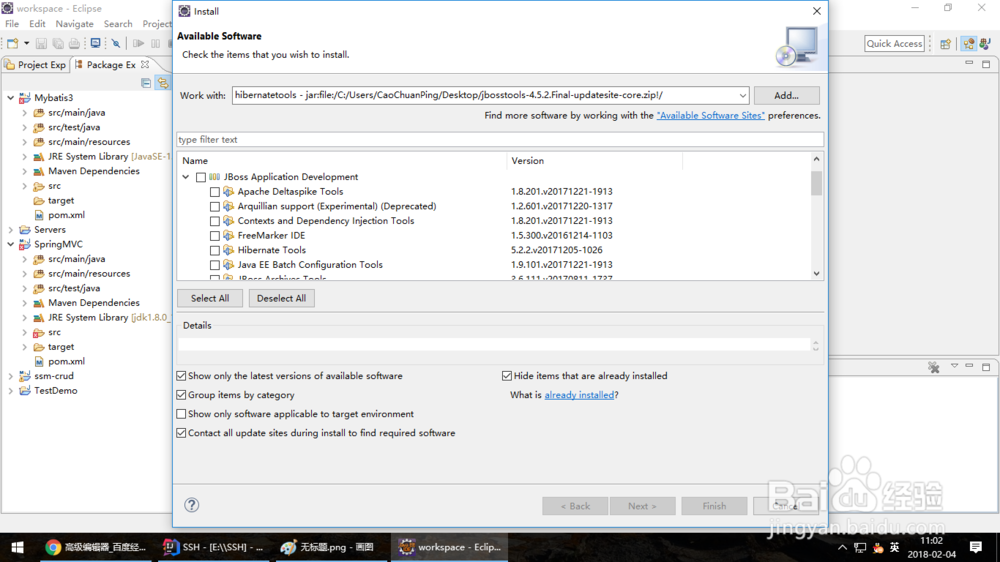Enable Show only software applicable to target

pos(181,414)
